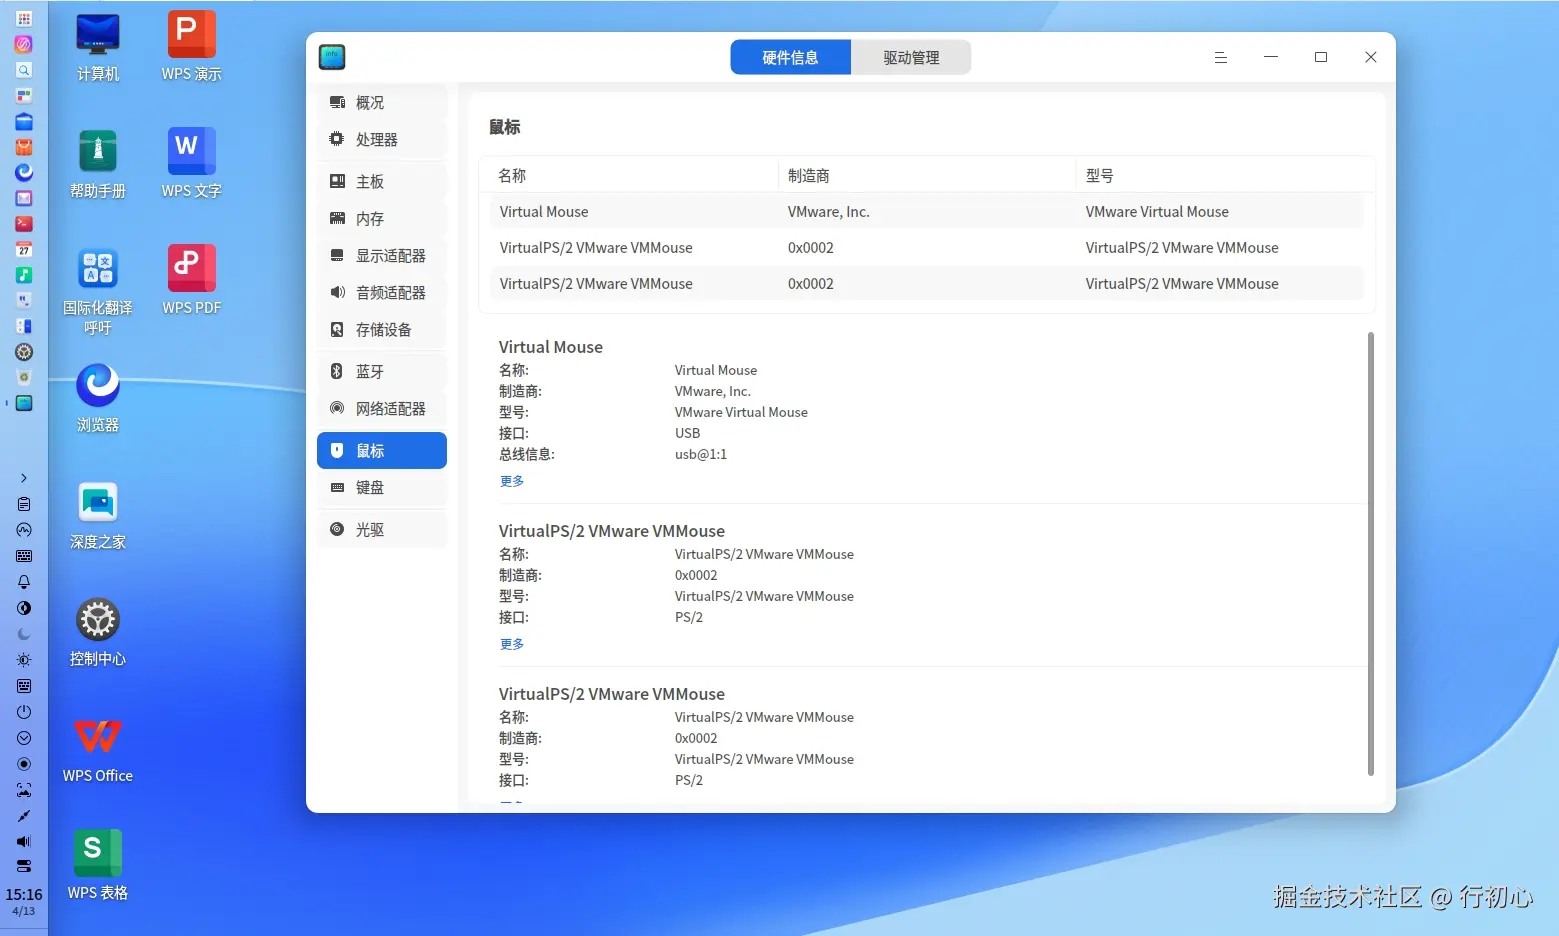The height and width of the screenshot is (936, 1559).
Task: Click the highlighted 鼠标 sidebar item
Action: [382, 450]
